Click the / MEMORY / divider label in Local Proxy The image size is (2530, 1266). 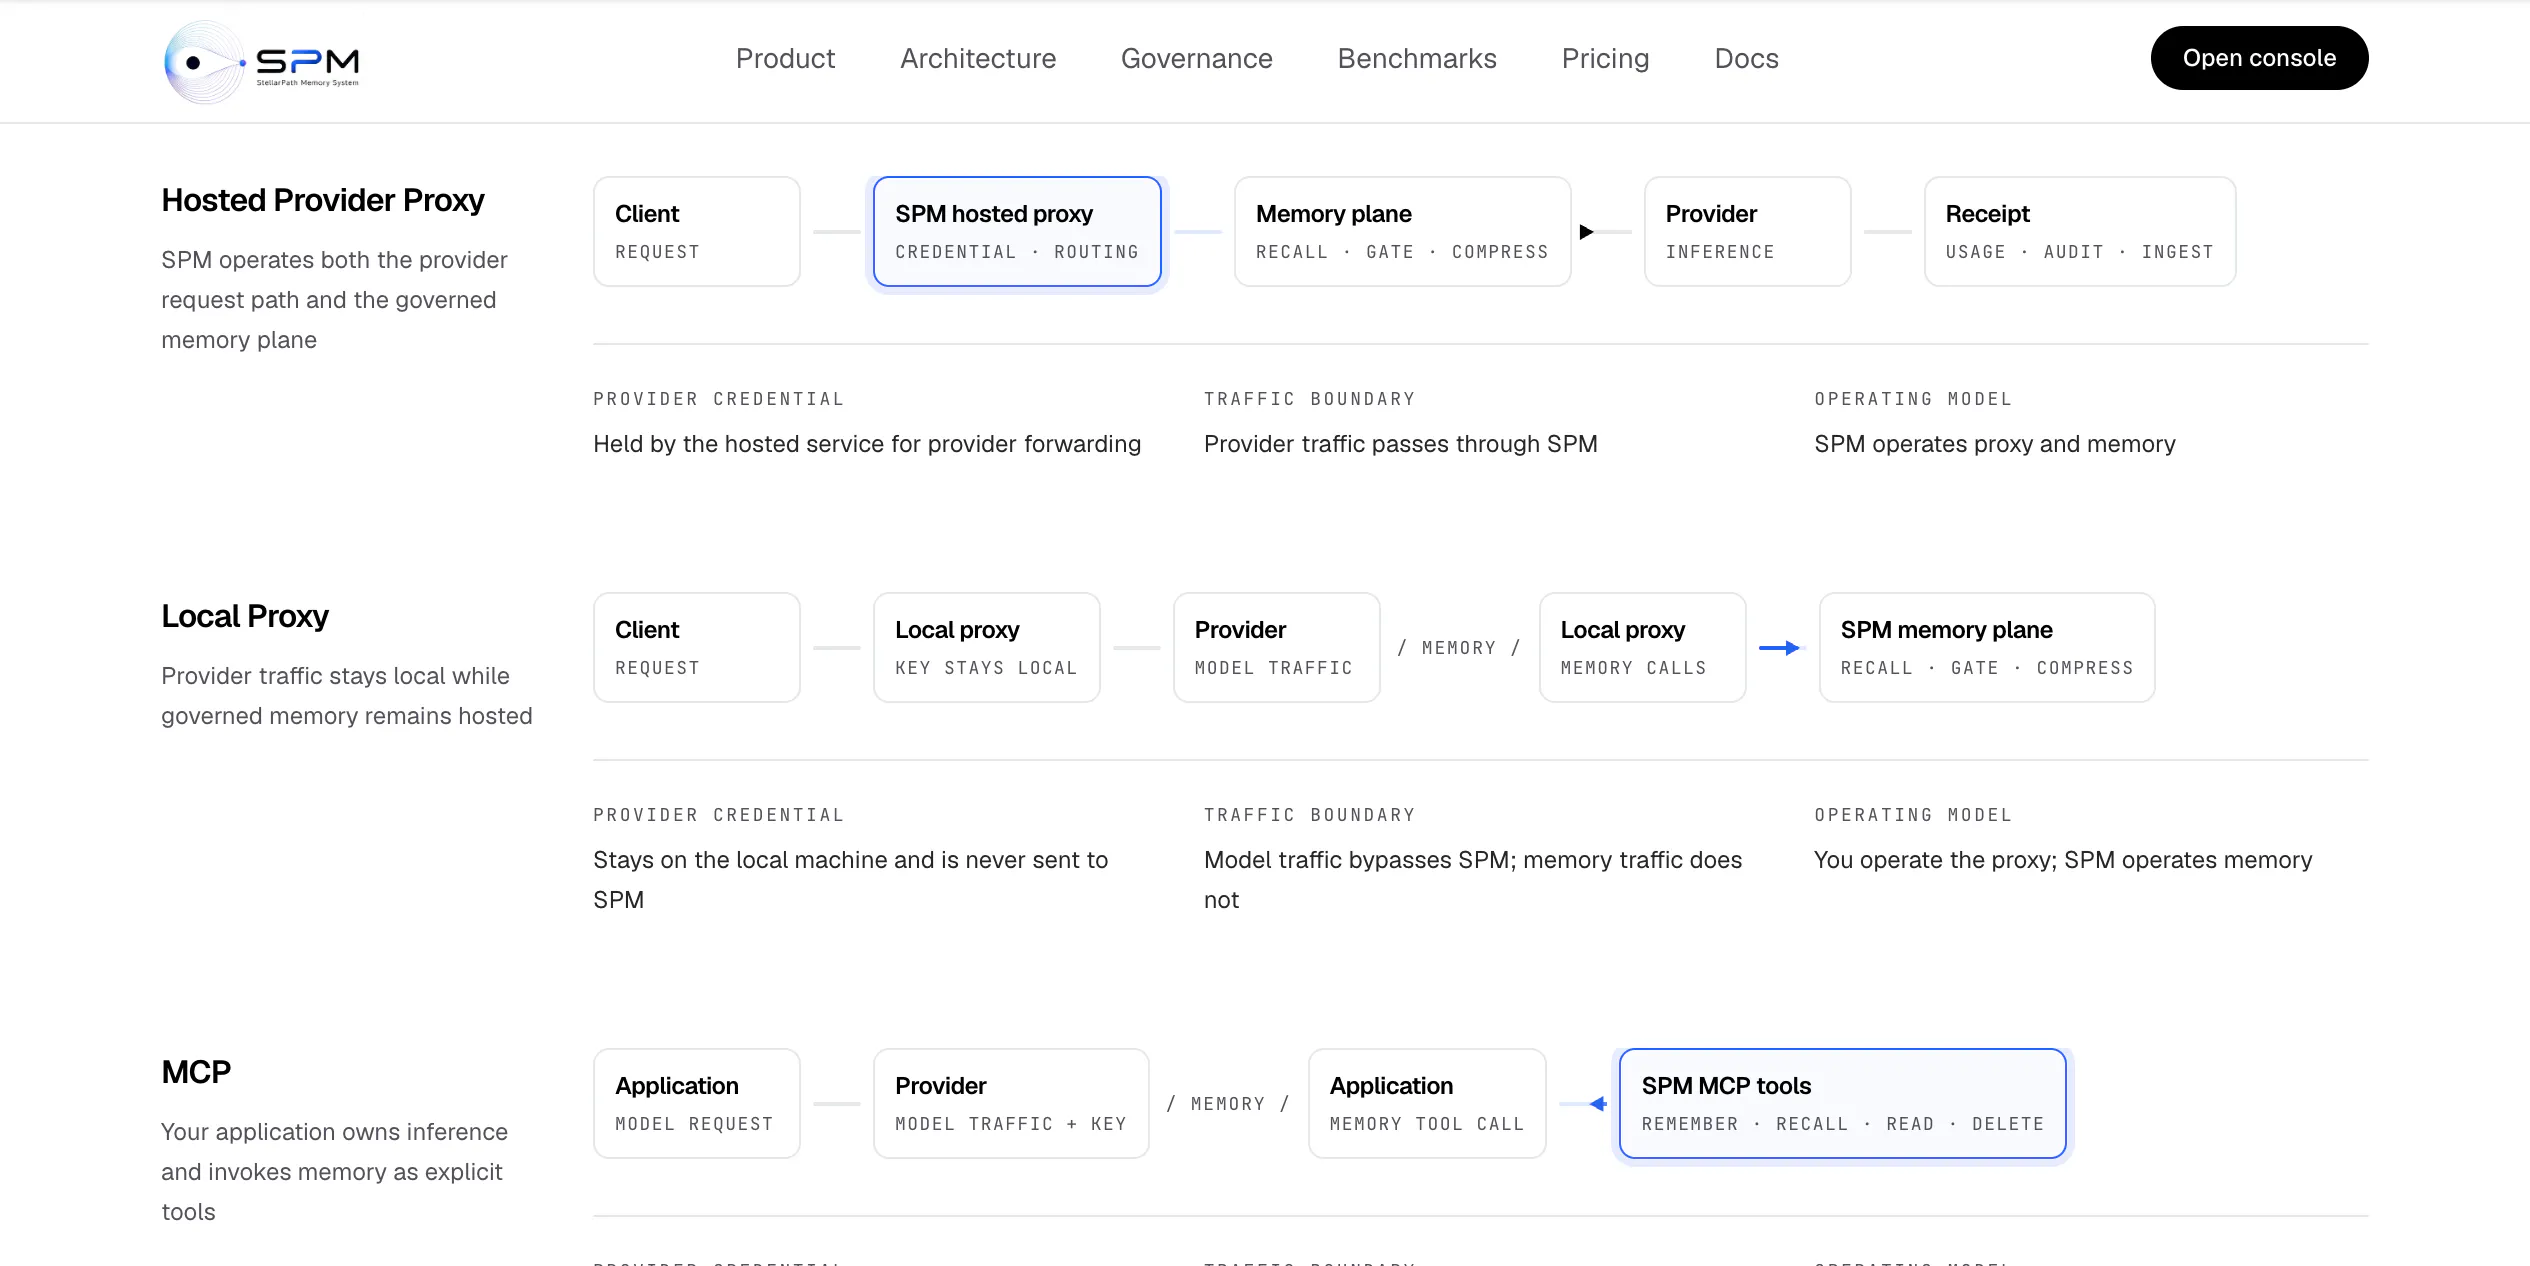(x=1459, y=648)
